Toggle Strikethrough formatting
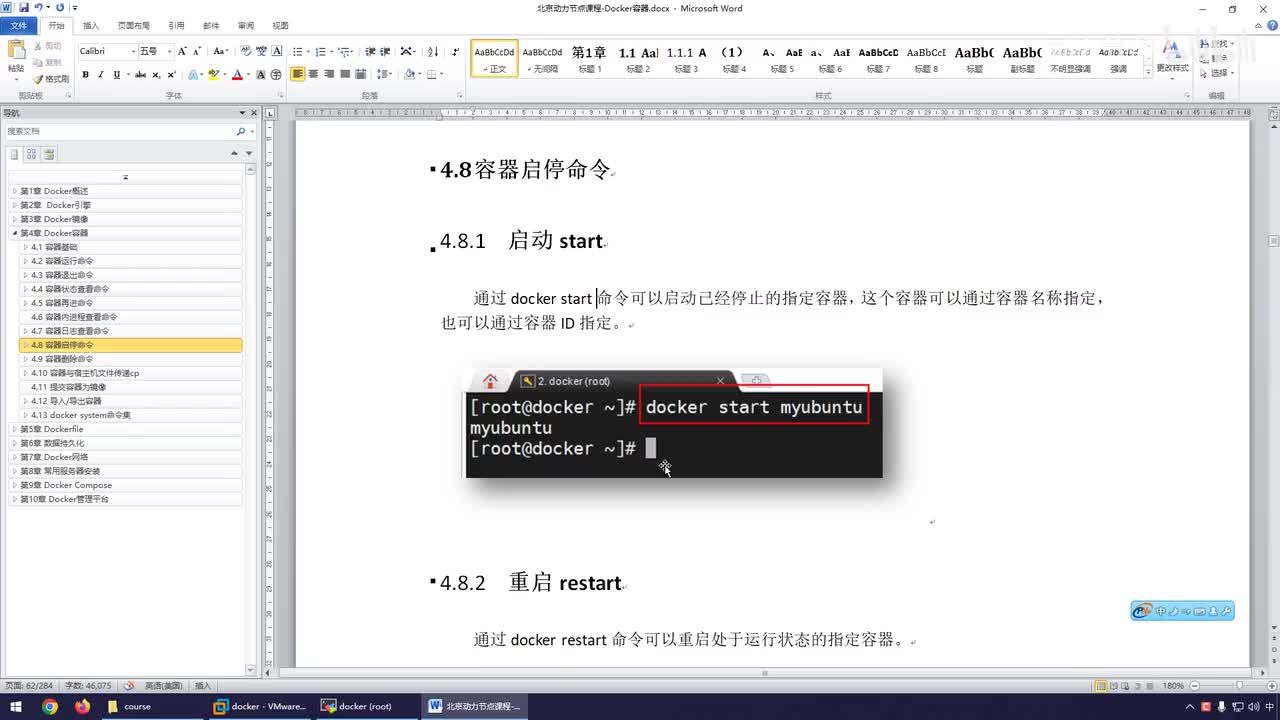 [x=140, y=75]
